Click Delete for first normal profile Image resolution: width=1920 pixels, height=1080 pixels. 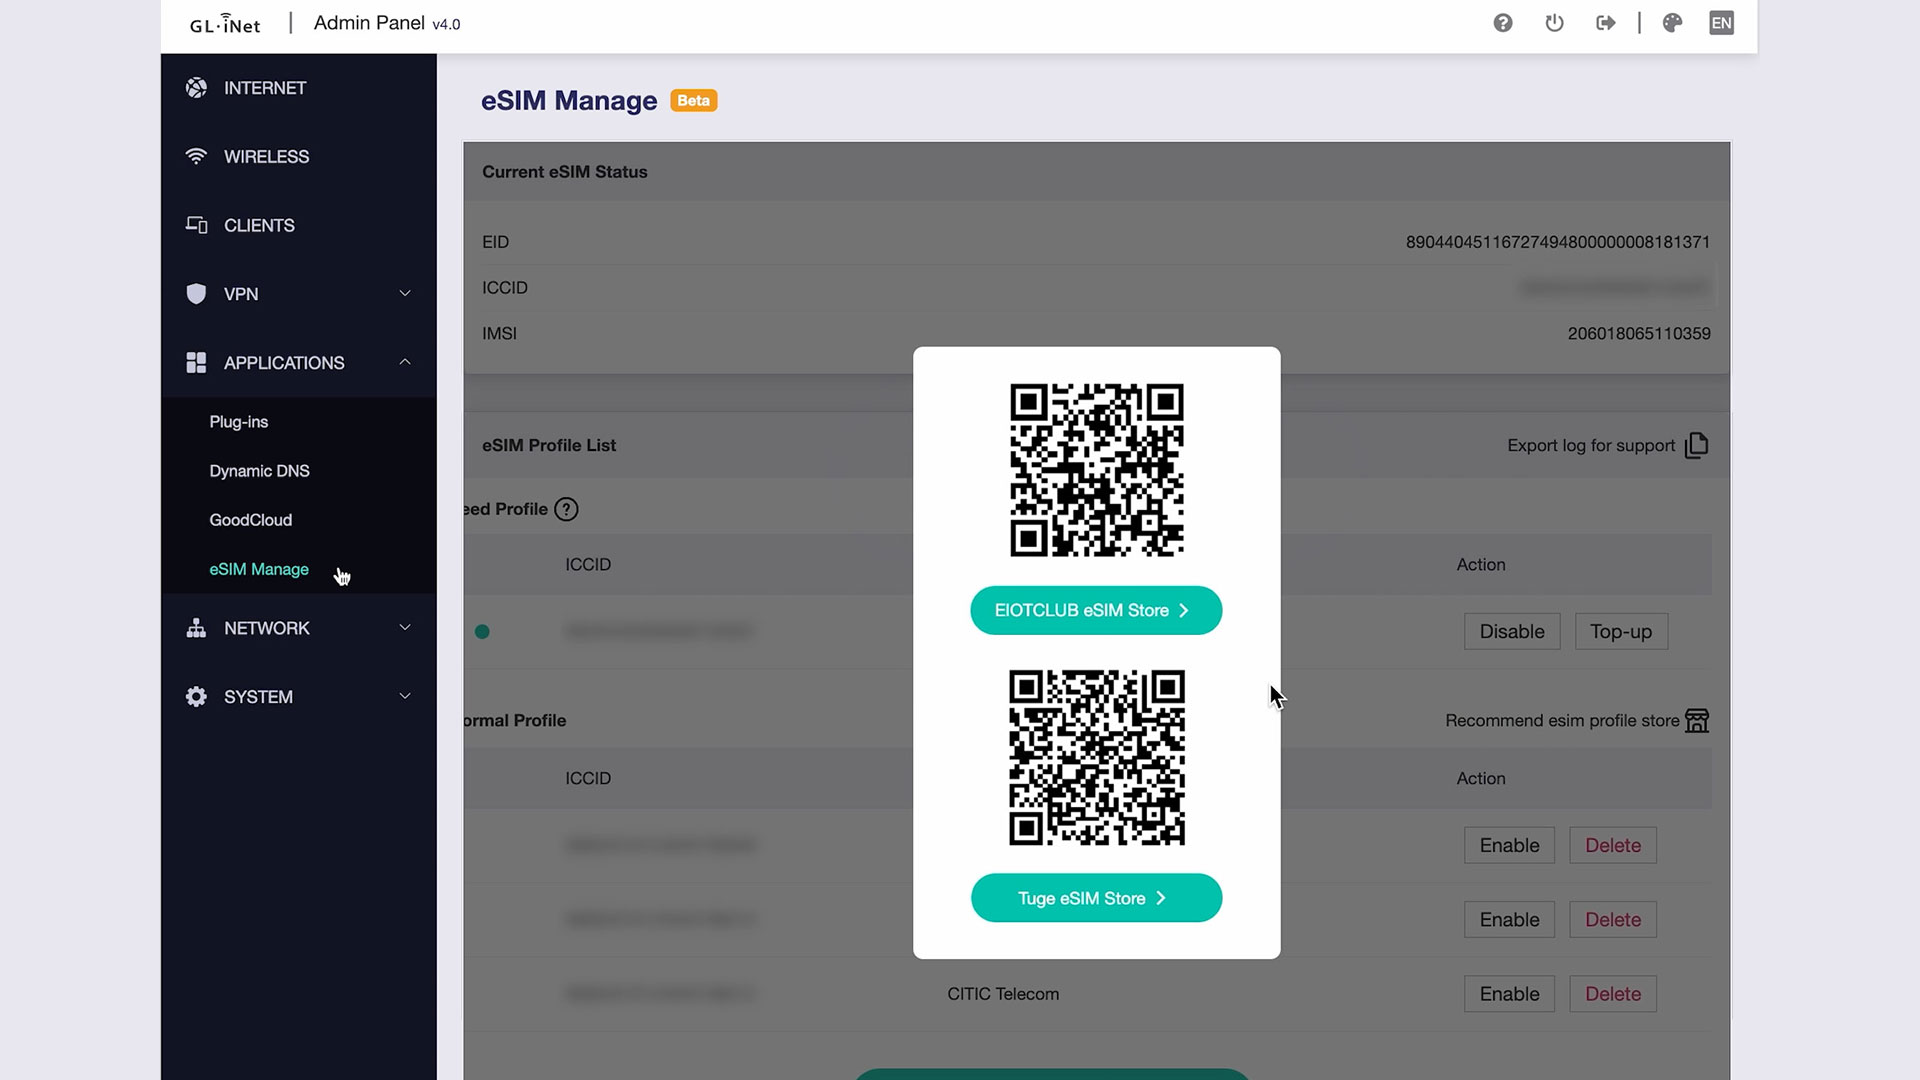tap(1613, 846)
